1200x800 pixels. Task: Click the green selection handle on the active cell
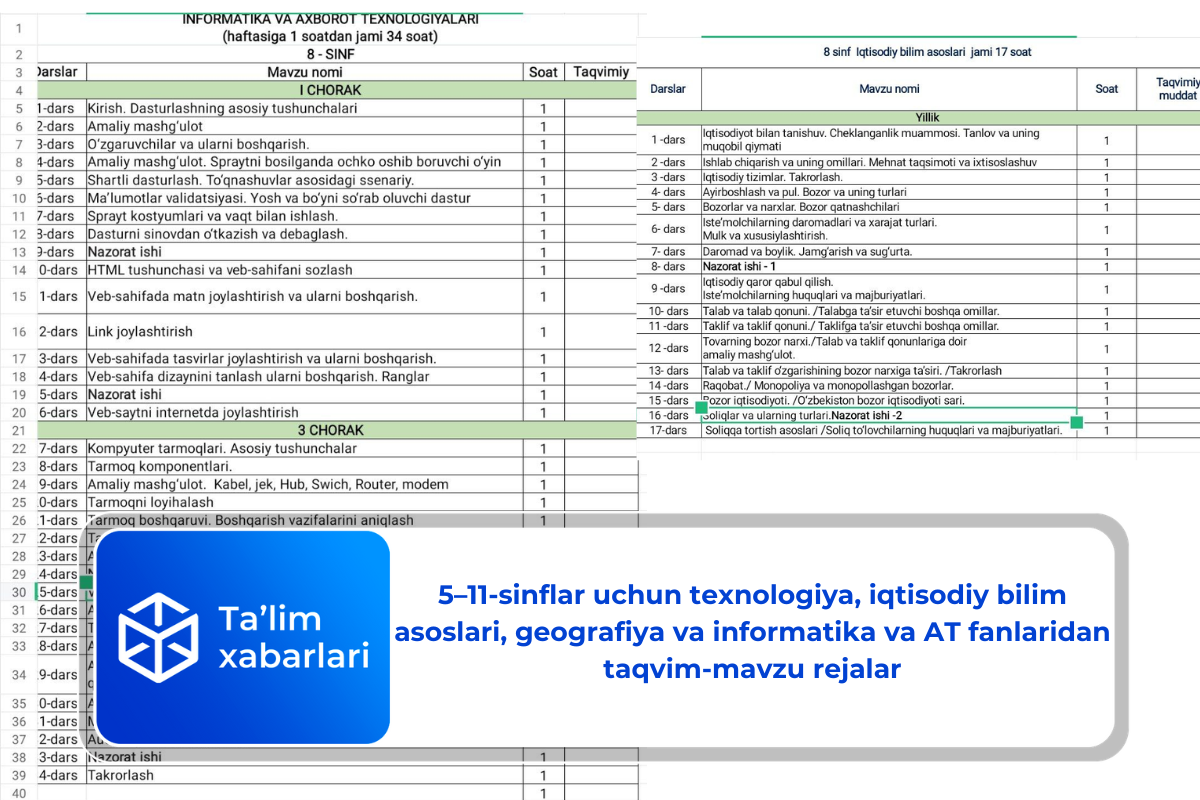(x=1076, y=423)
